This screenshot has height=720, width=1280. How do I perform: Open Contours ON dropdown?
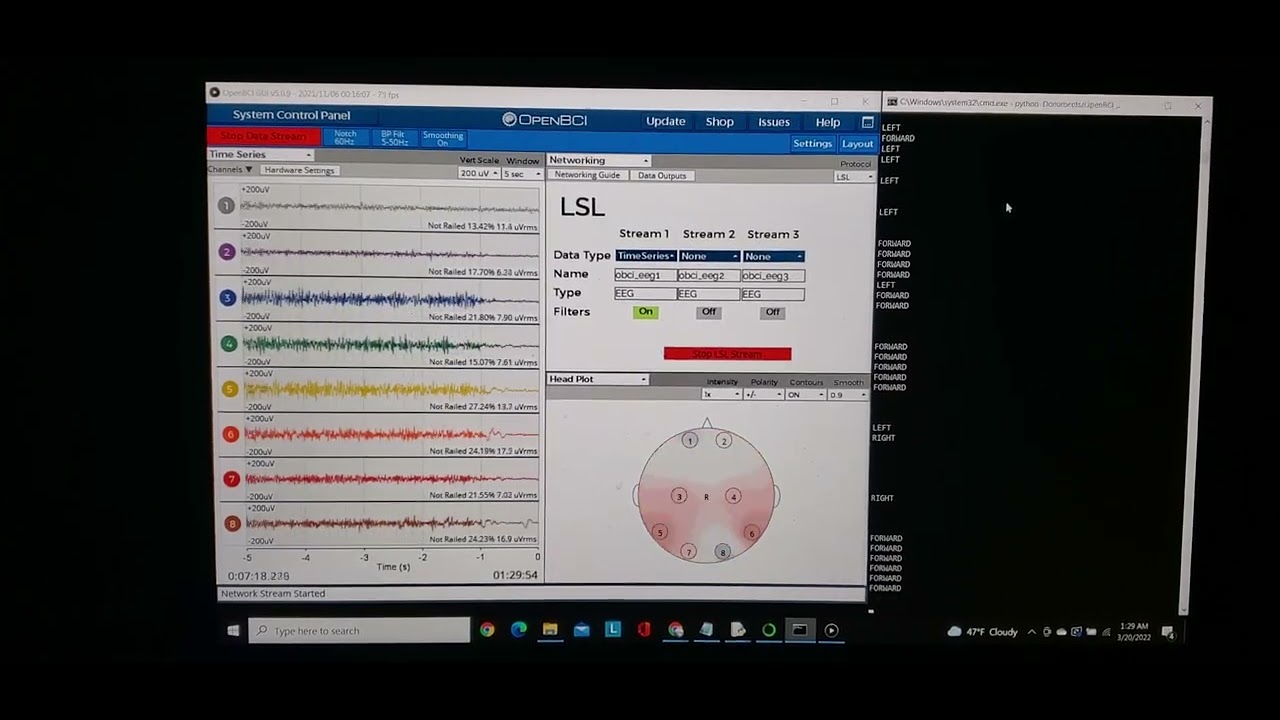[806, 395]
